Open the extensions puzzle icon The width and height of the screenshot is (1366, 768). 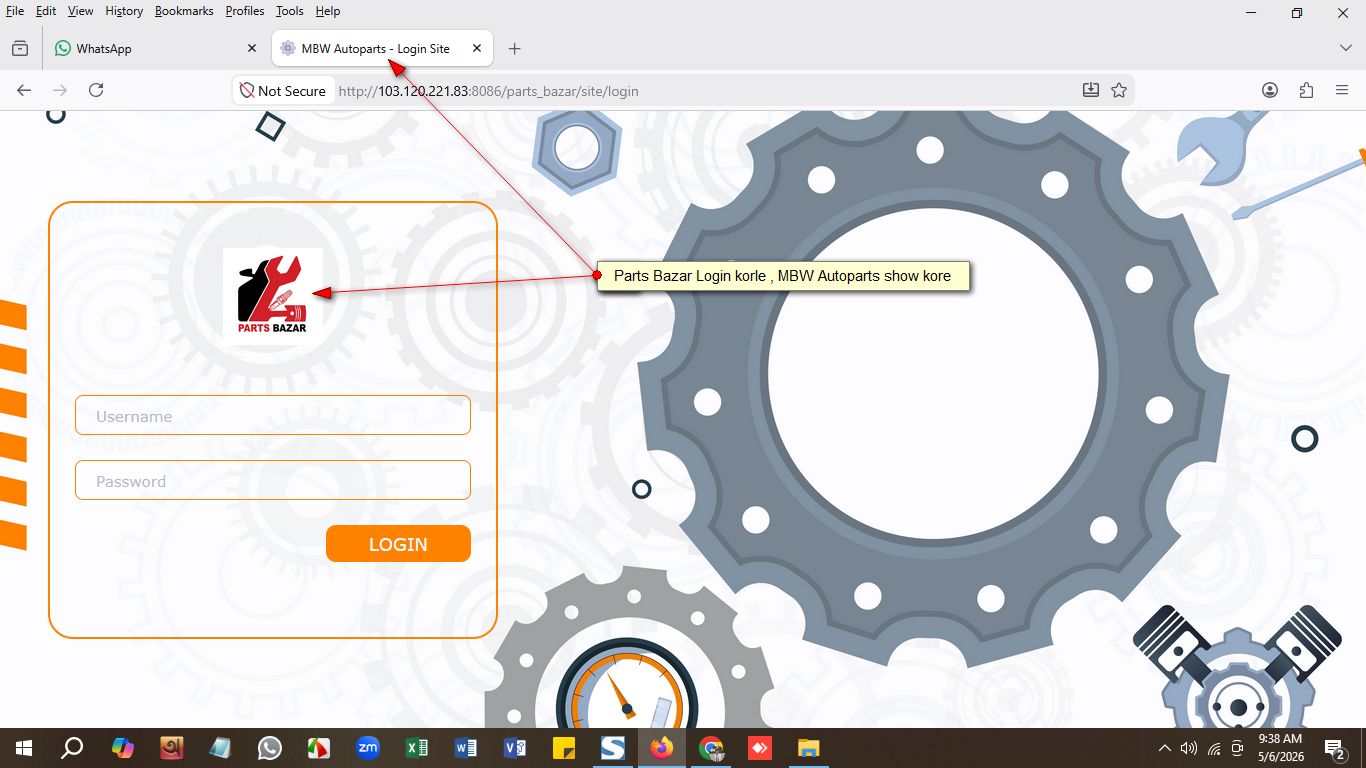pos(1306,90)
